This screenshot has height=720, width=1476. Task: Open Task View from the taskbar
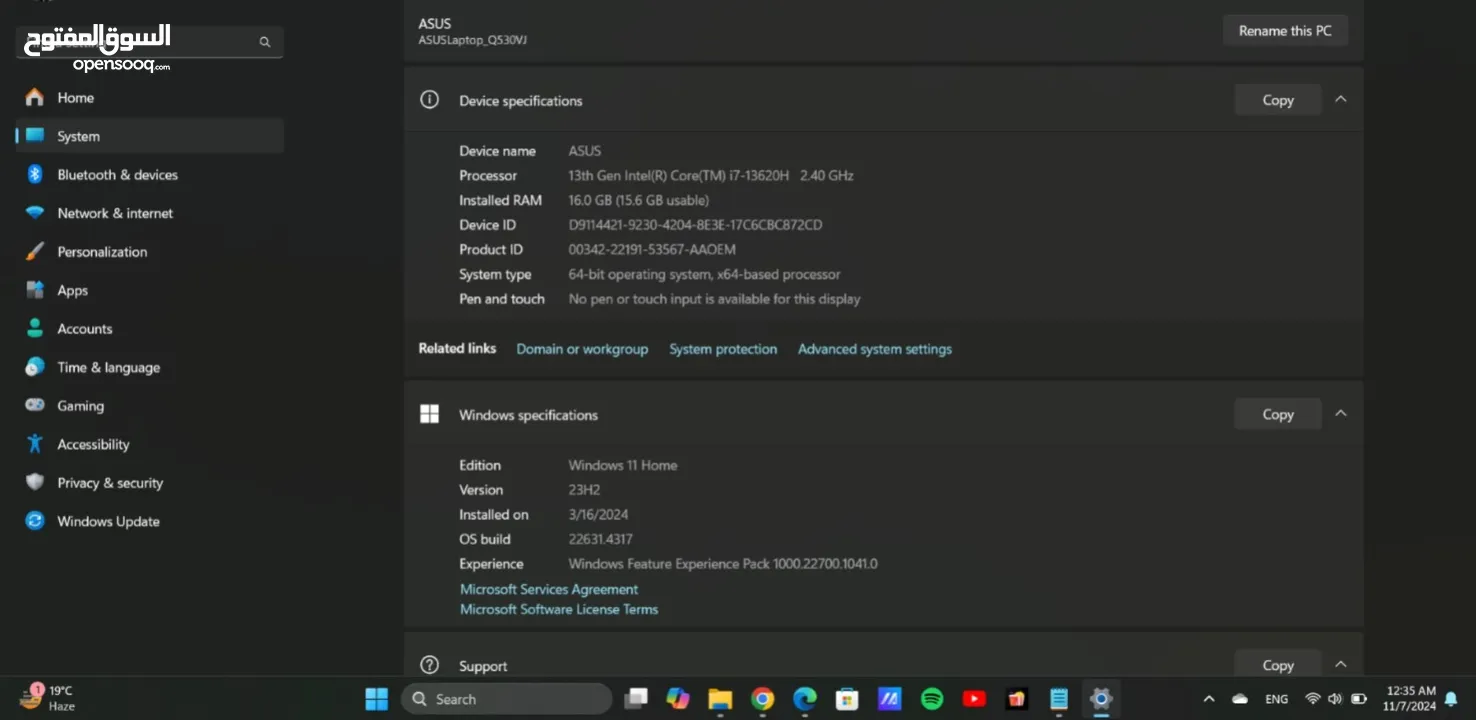pyautogui.click(x=636, y=699)
